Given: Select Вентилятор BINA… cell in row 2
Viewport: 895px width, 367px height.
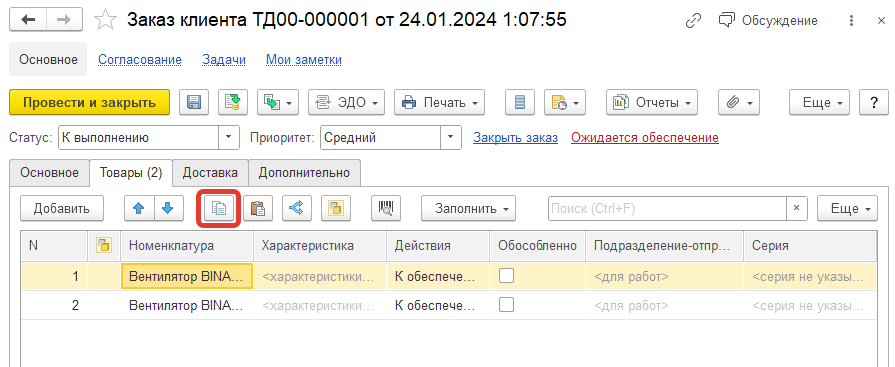Looking at the screenshot, I should 187,305.
